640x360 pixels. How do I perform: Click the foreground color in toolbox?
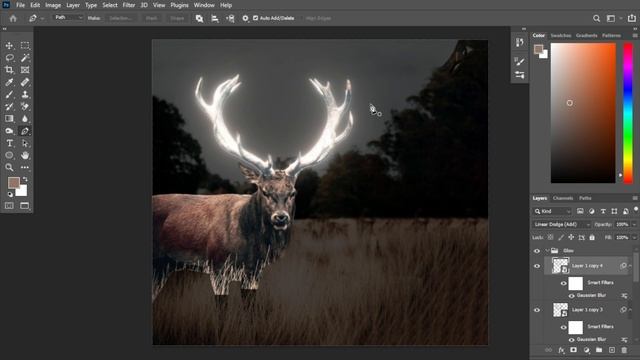click(x=13, y=183)
